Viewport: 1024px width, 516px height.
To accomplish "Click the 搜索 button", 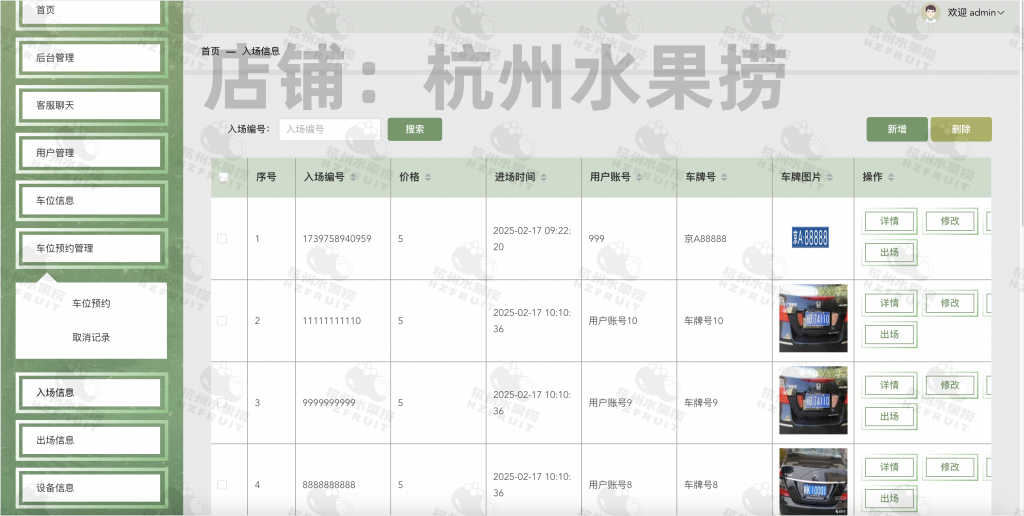I will pos(415,129).
